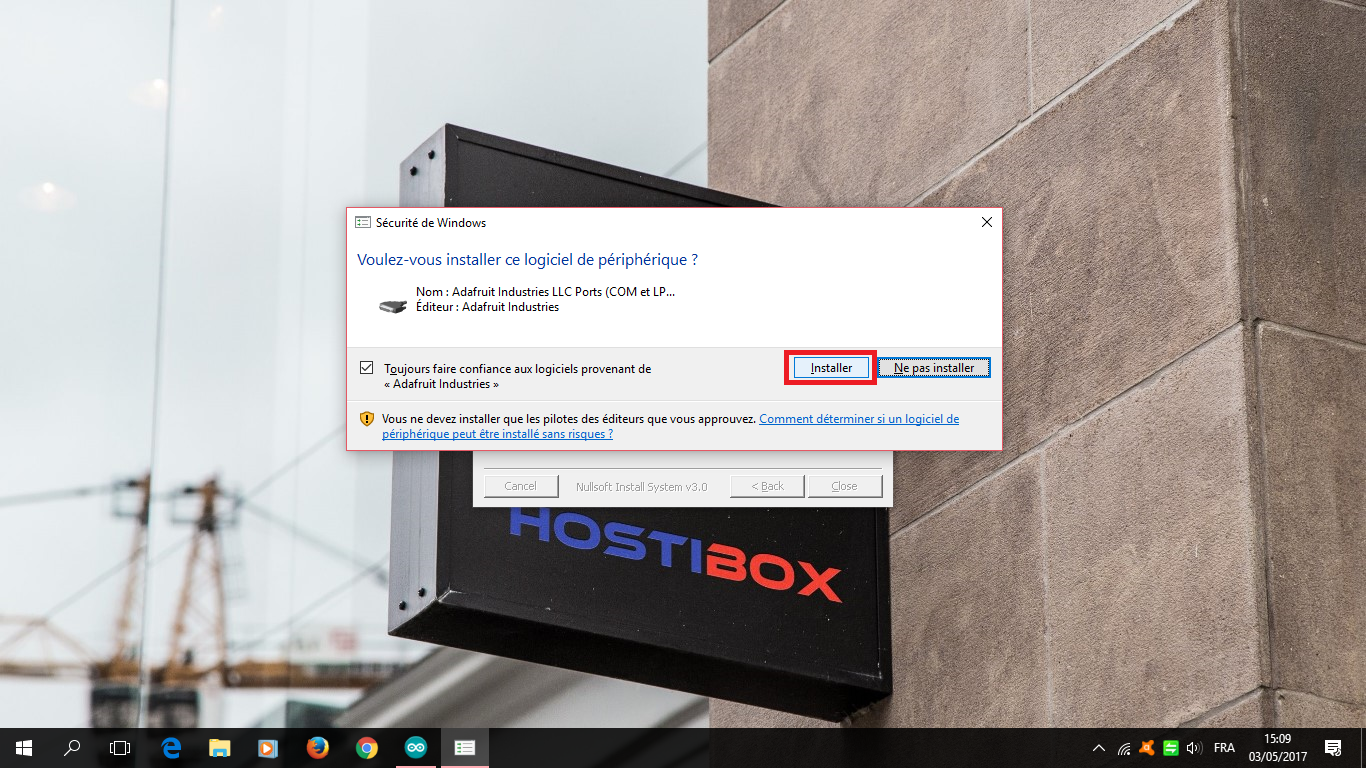Open the Avast antivirus tray icon
Viewport: 1366px width, 768px height.
point(1147,748)
